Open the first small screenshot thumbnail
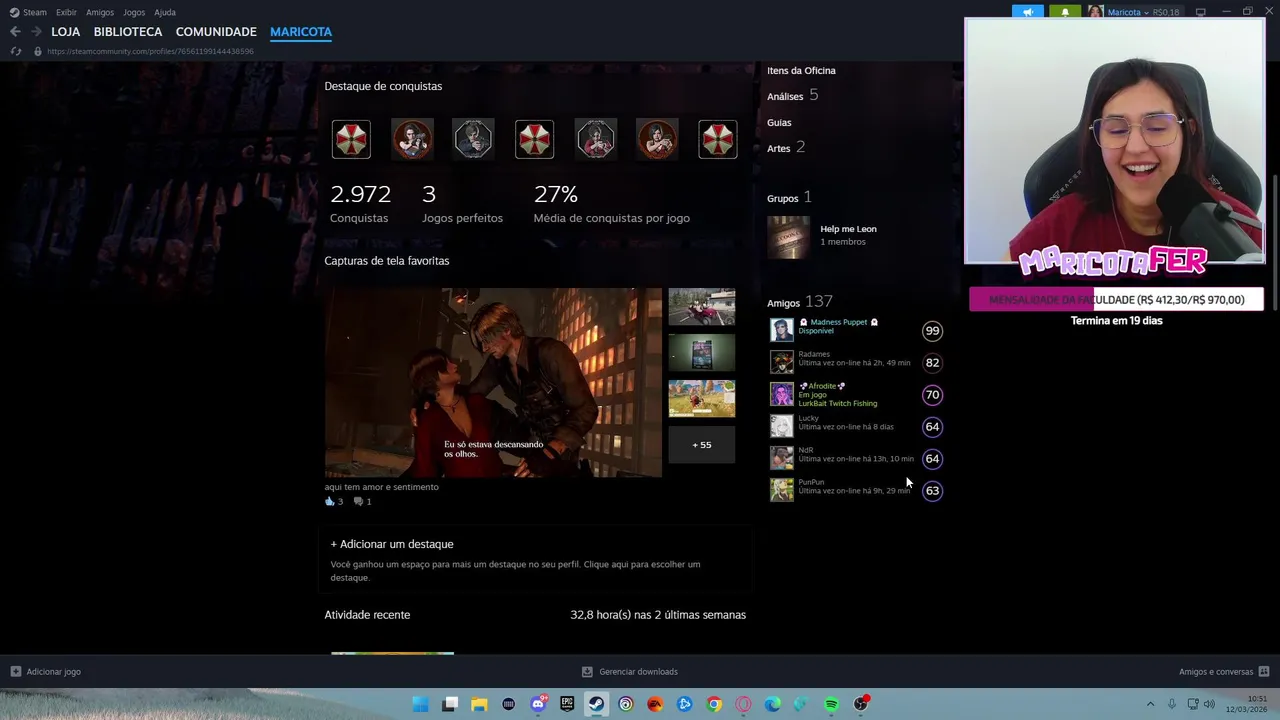1280x720 pixels. [x=701, y=307]
